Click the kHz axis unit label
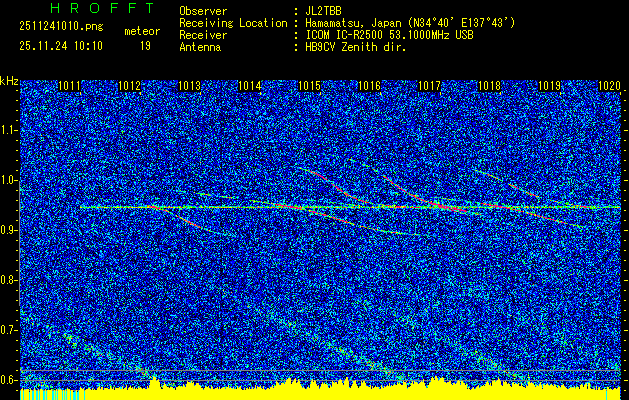The width and height of the screenshot is (629, 400). pyautogui.click(x=9, y=80)
